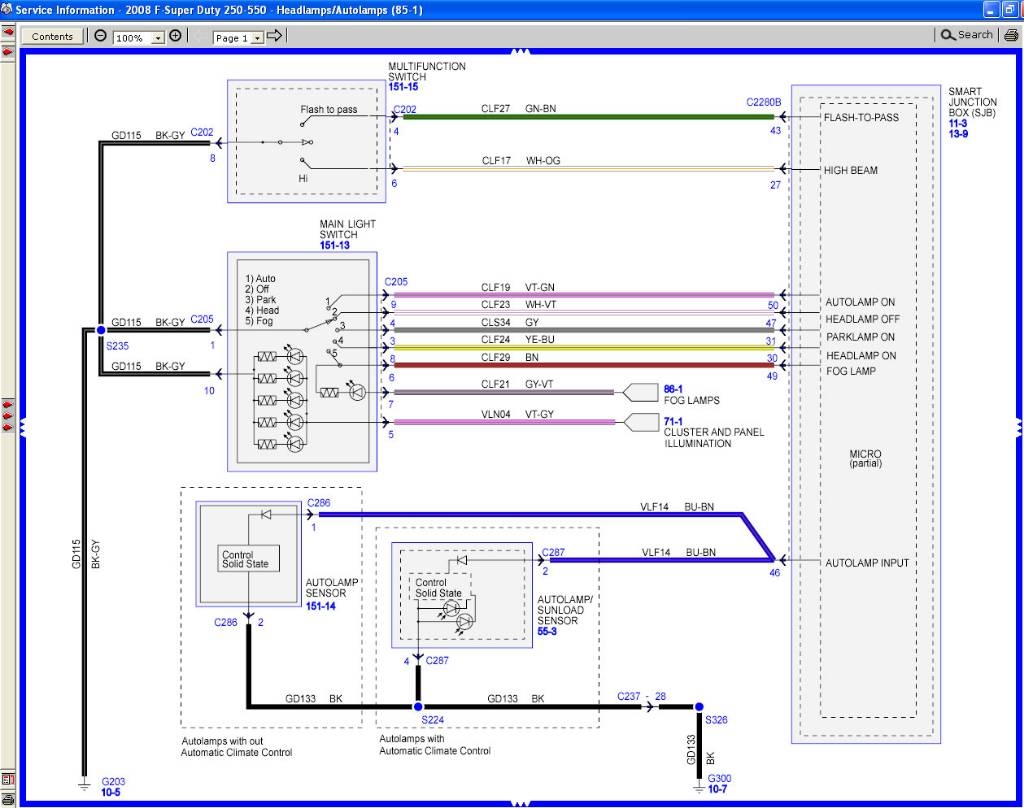Follow the 86-1 Fog Lamps reference
Screen dimensions: 1024x808
click(674, 387)
